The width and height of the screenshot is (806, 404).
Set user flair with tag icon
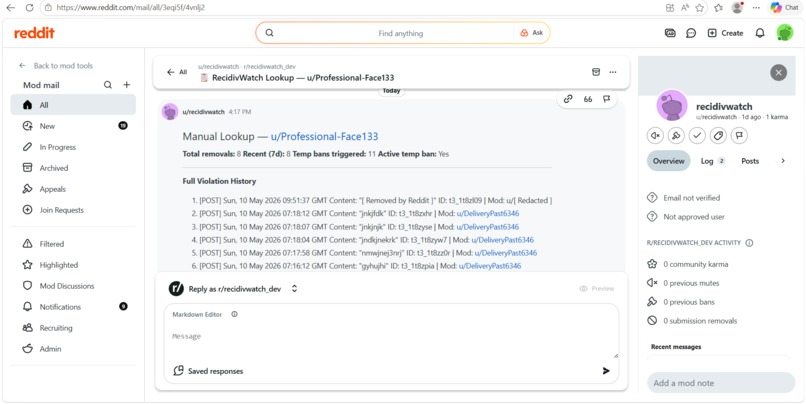(718, 136)
